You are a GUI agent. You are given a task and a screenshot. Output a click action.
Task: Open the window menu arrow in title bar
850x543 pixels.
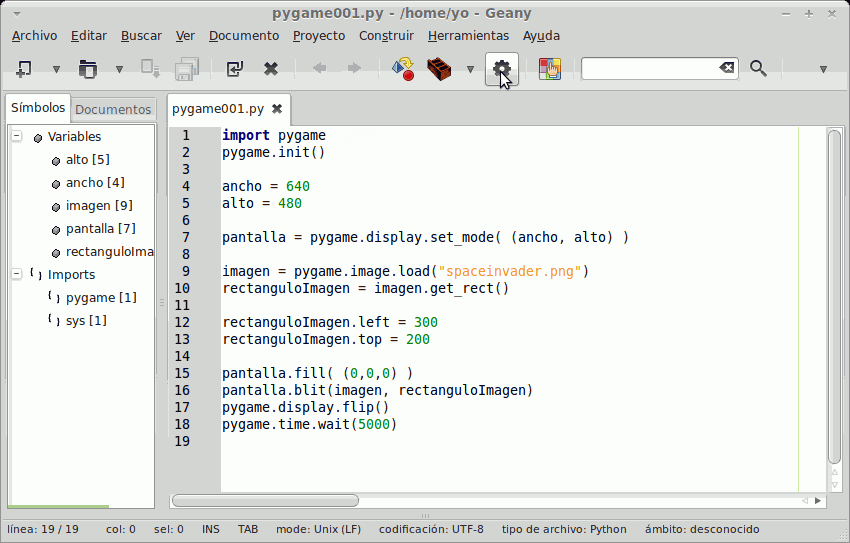pos(16,14)
